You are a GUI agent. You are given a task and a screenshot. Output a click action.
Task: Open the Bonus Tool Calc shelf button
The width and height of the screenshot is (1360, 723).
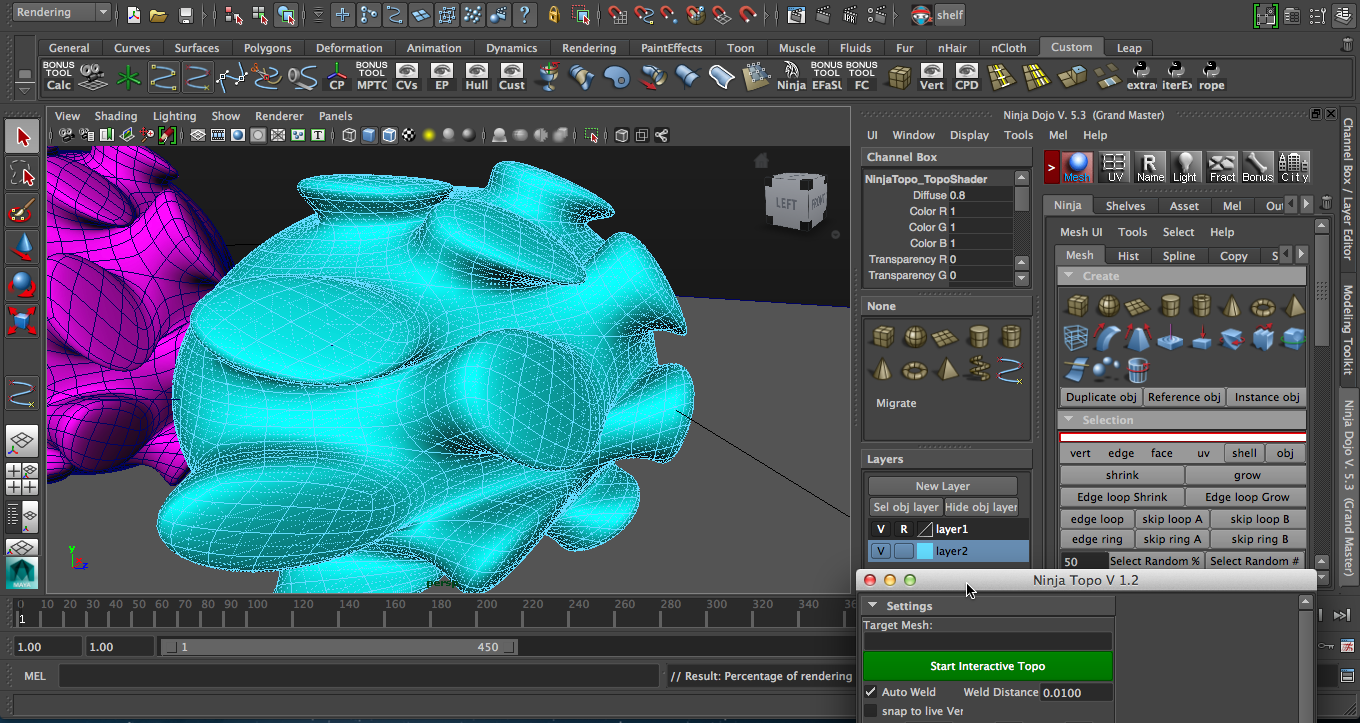pyautogui.click(x=58, y=76)
